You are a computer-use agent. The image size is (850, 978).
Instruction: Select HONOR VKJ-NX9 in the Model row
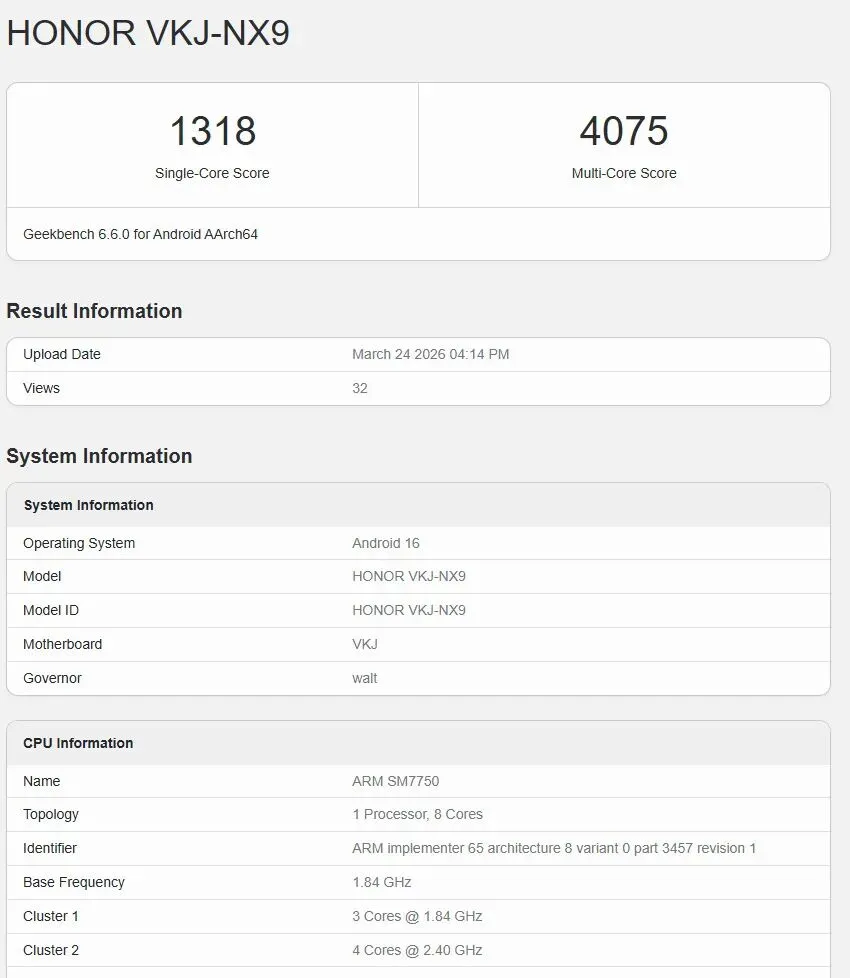408,576
